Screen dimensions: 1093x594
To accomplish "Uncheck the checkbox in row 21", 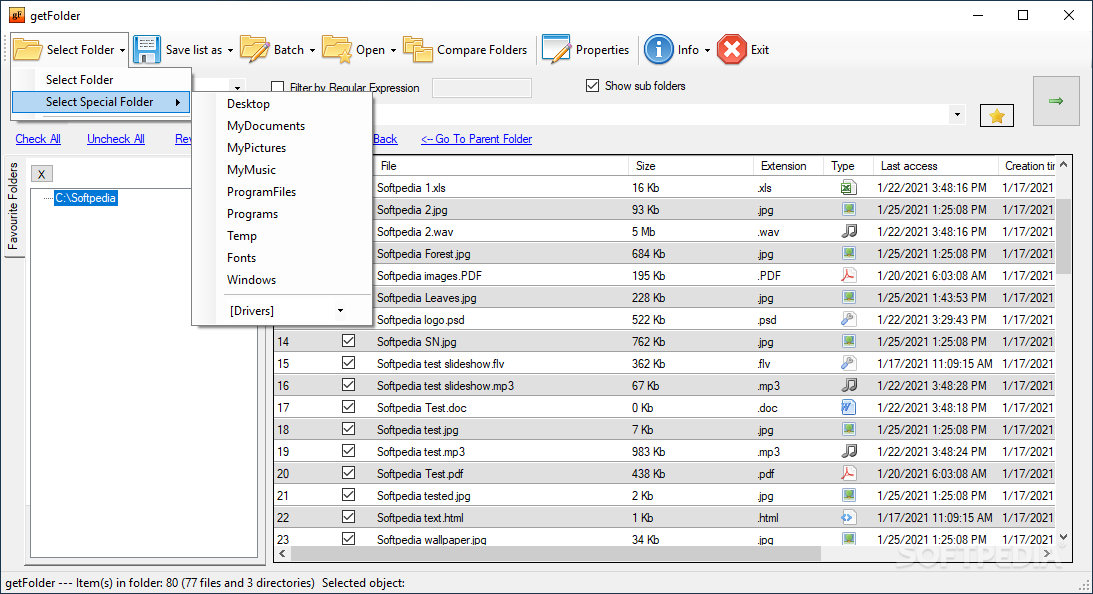I will [x=349, y=495].
